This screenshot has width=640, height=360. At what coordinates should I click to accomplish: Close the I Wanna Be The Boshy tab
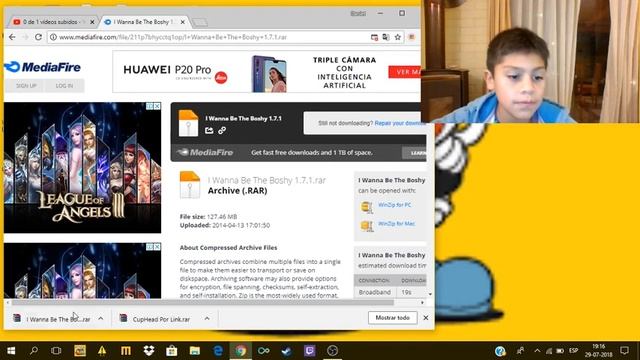click(182, 22)
